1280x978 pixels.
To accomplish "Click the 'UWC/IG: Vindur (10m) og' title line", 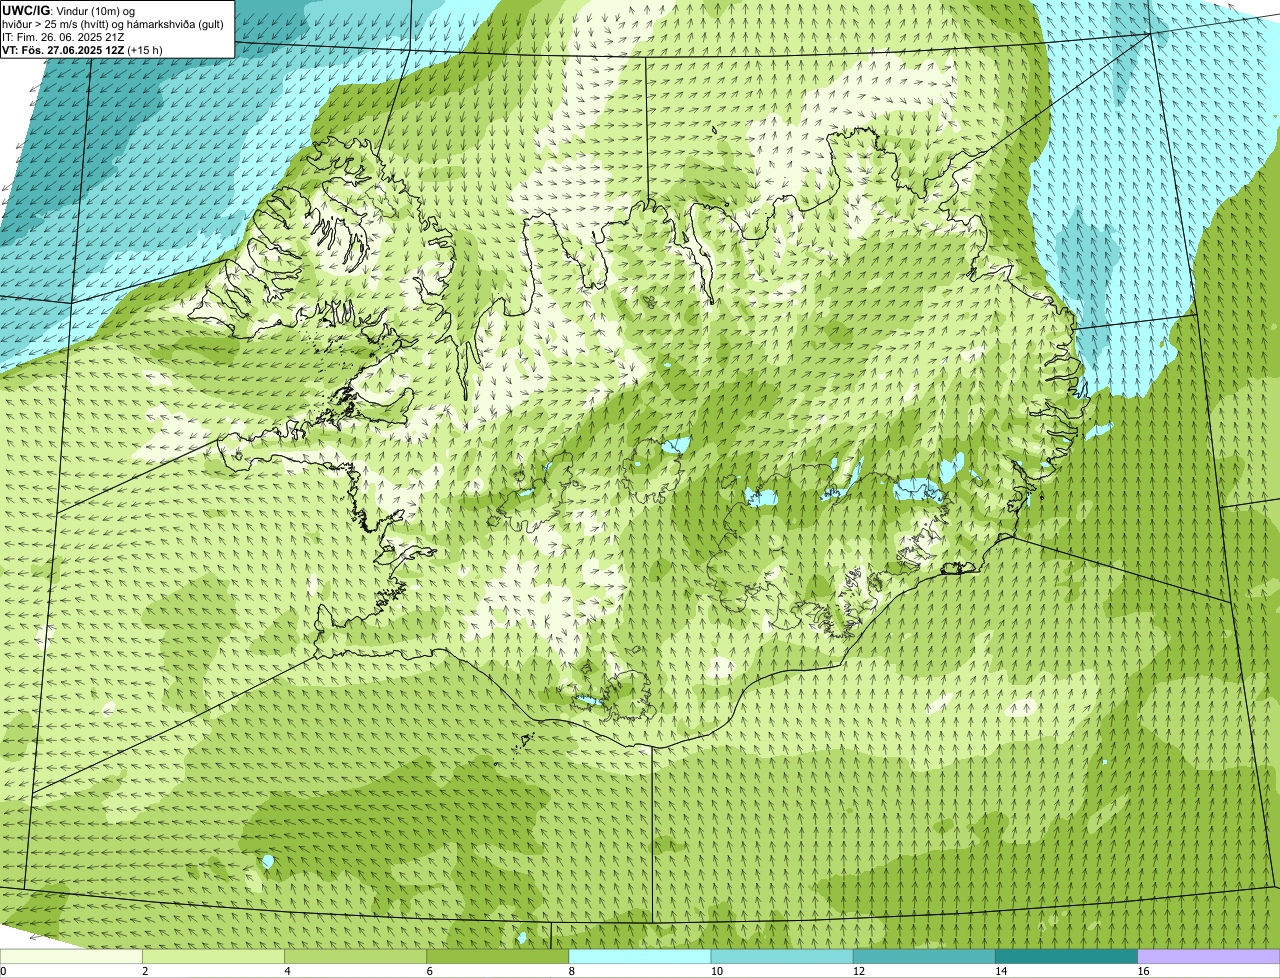I will click(x=68, y=10).
